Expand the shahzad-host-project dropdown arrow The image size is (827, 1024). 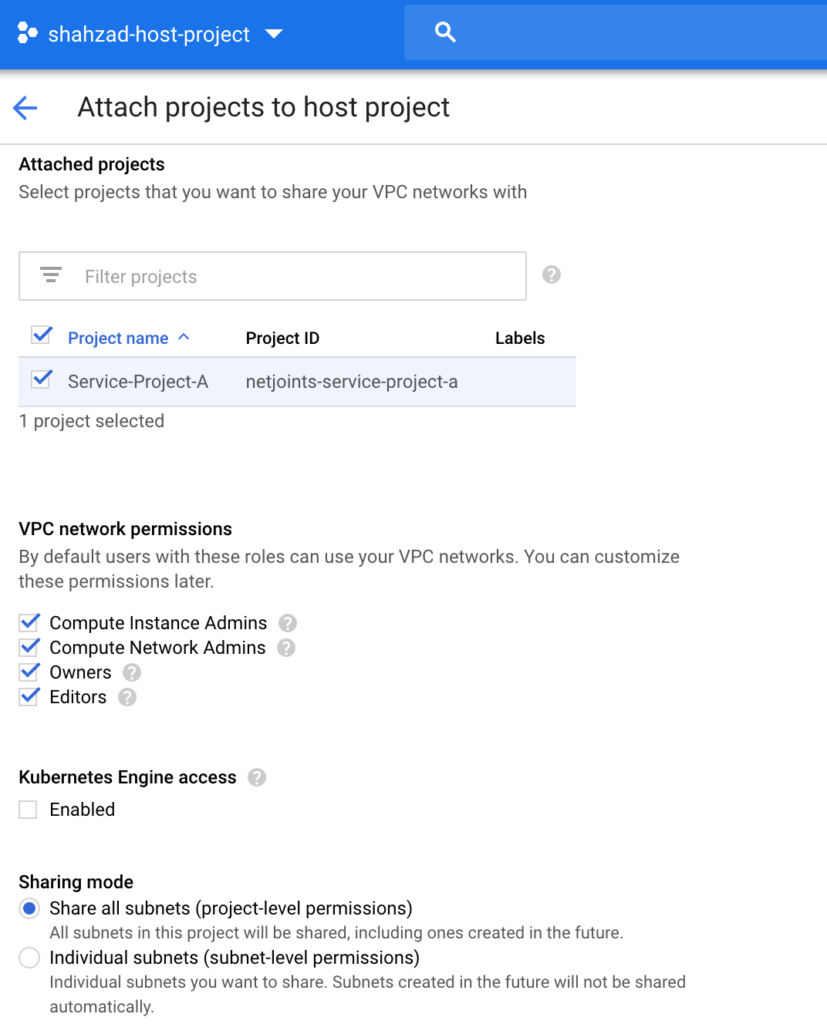click(x=274, y=34)
